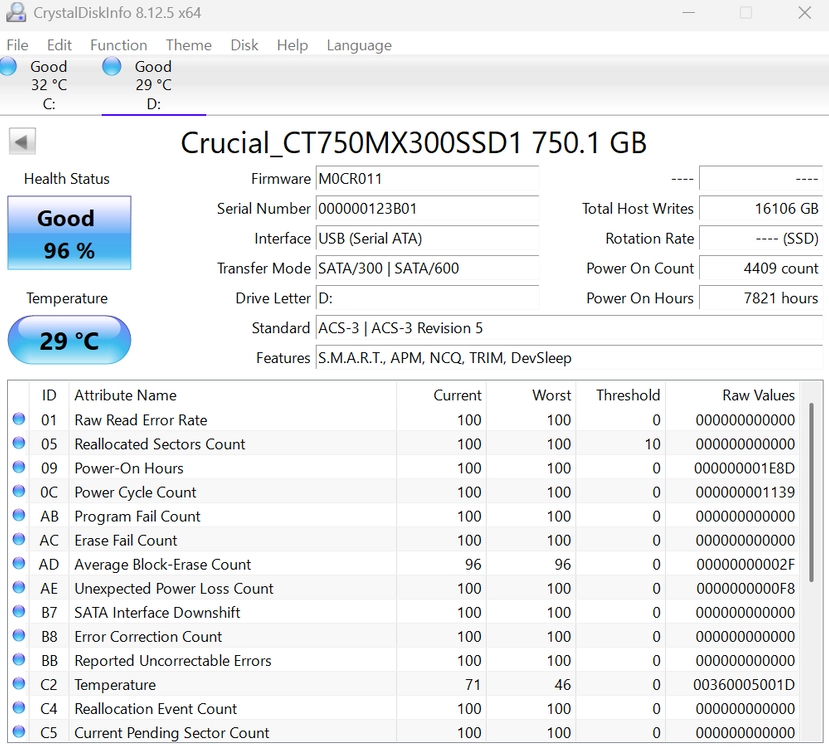Click the ID column header
829x750 pixels.
49,395
